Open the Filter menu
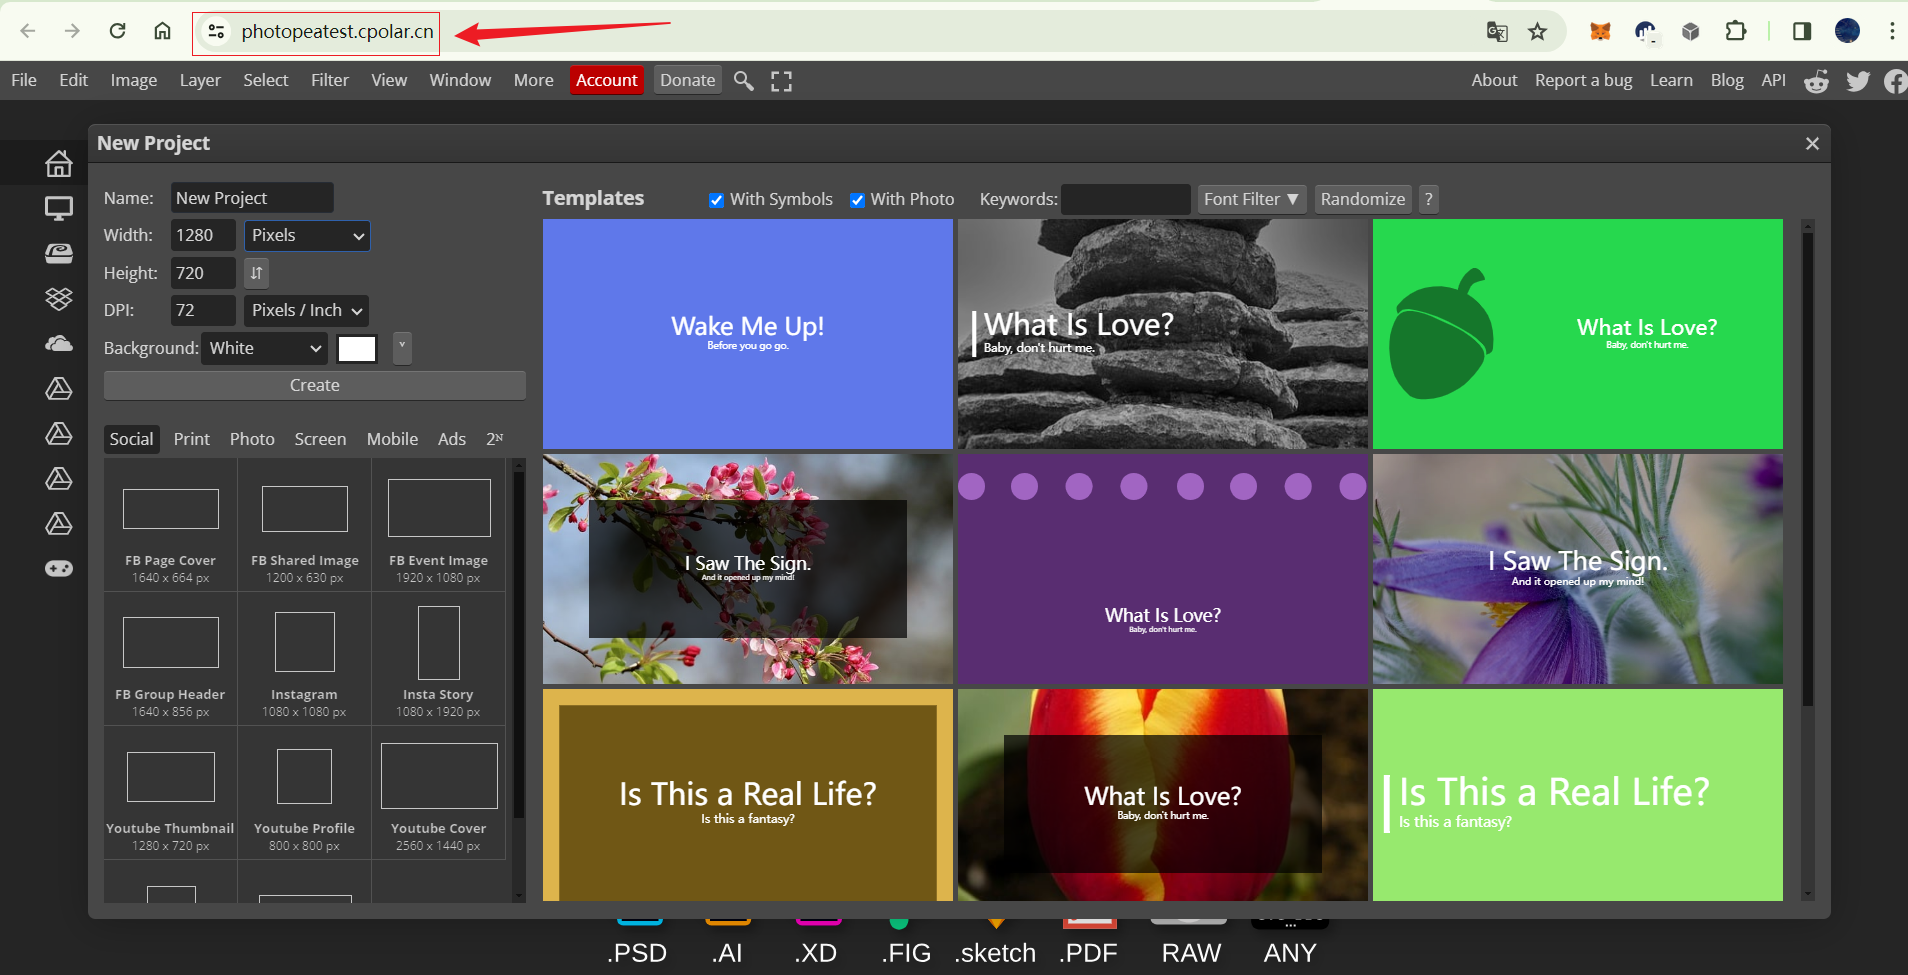 (x=330, y=80)
